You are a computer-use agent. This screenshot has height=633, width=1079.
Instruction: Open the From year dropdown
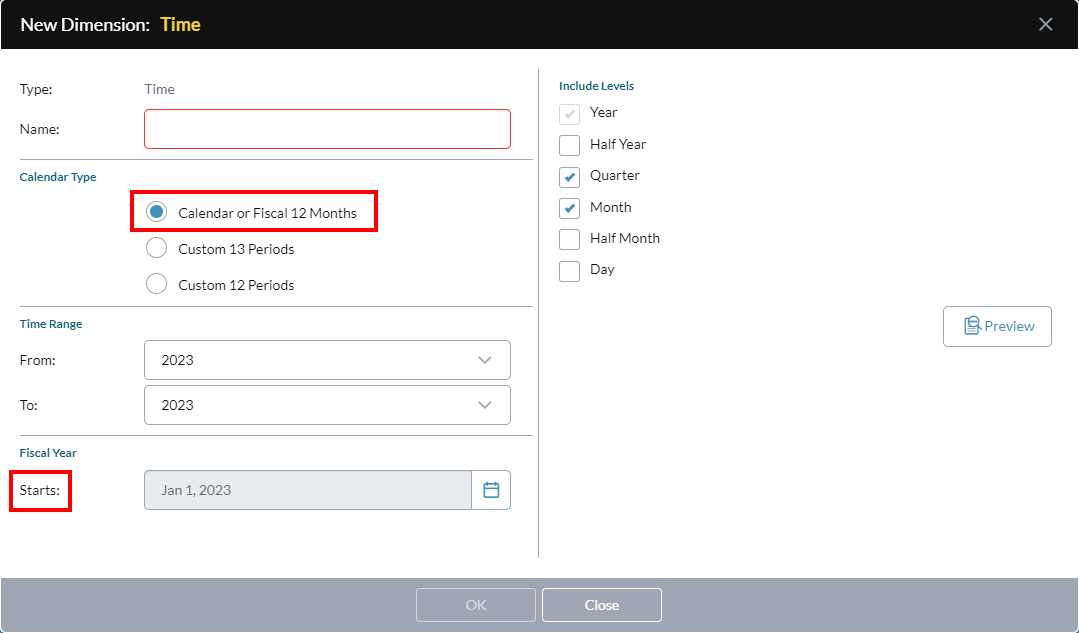[x=328, y=360]
